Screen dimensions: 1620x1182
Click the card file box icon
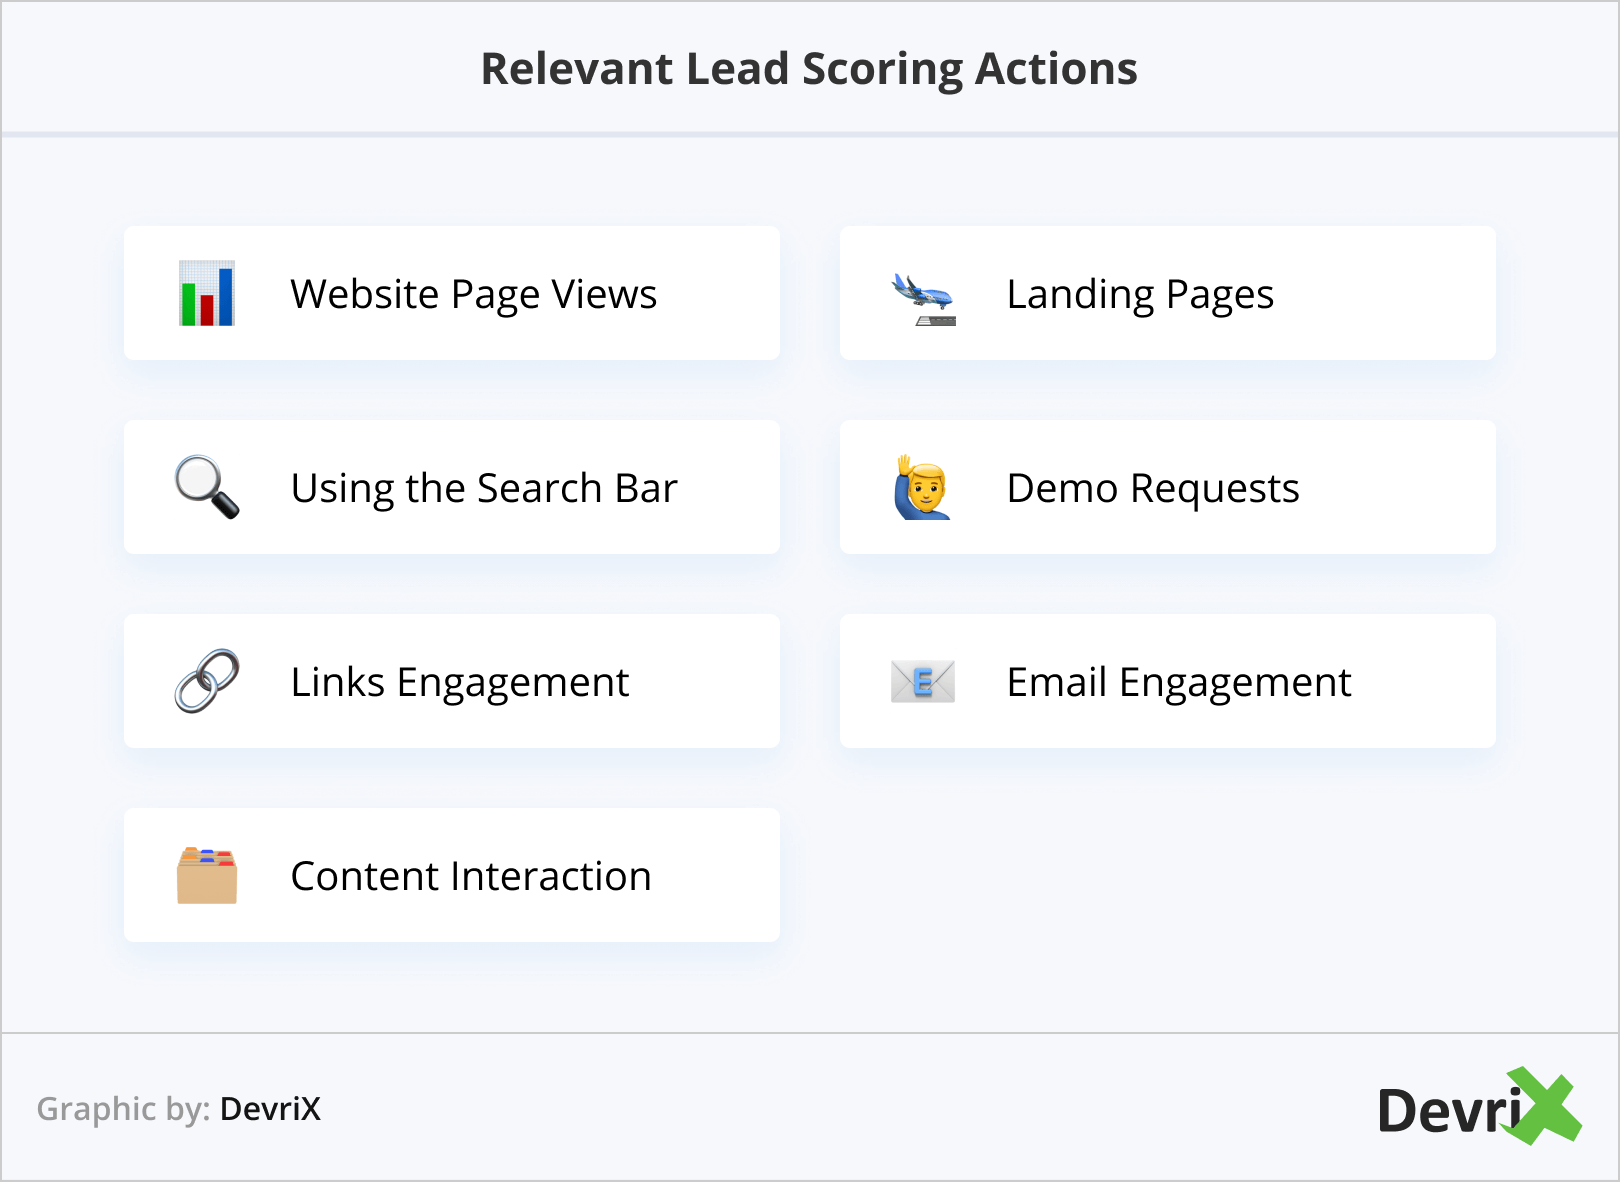pos(207,876)
